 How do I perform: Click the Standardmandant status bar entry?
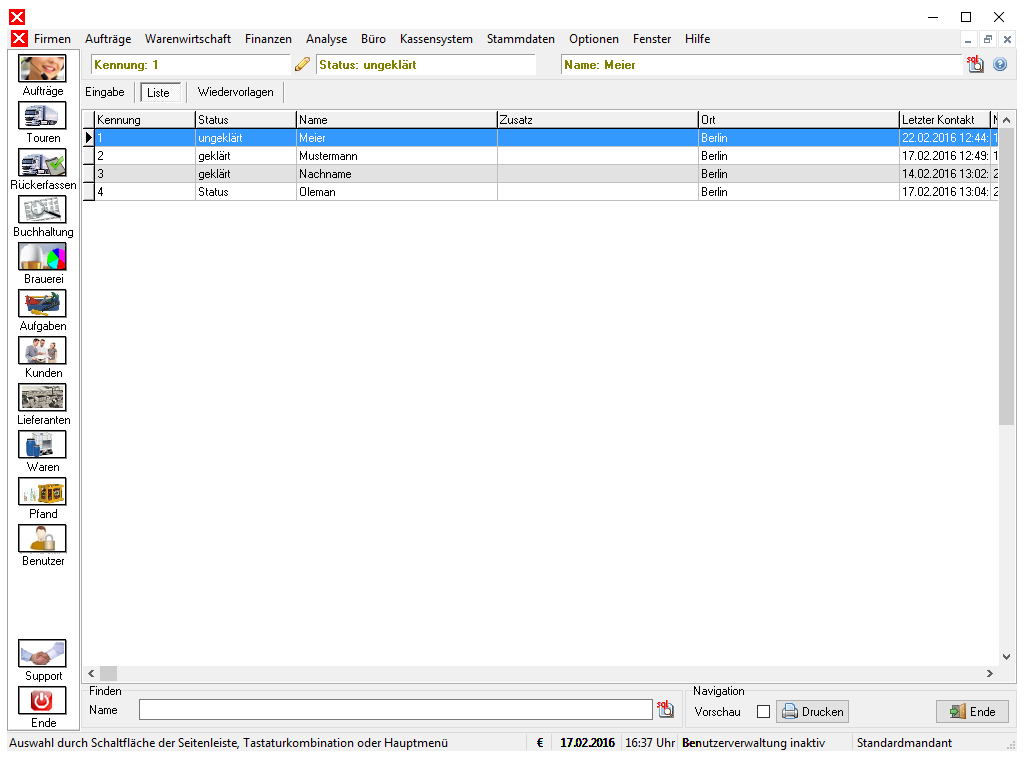[904, 743]
